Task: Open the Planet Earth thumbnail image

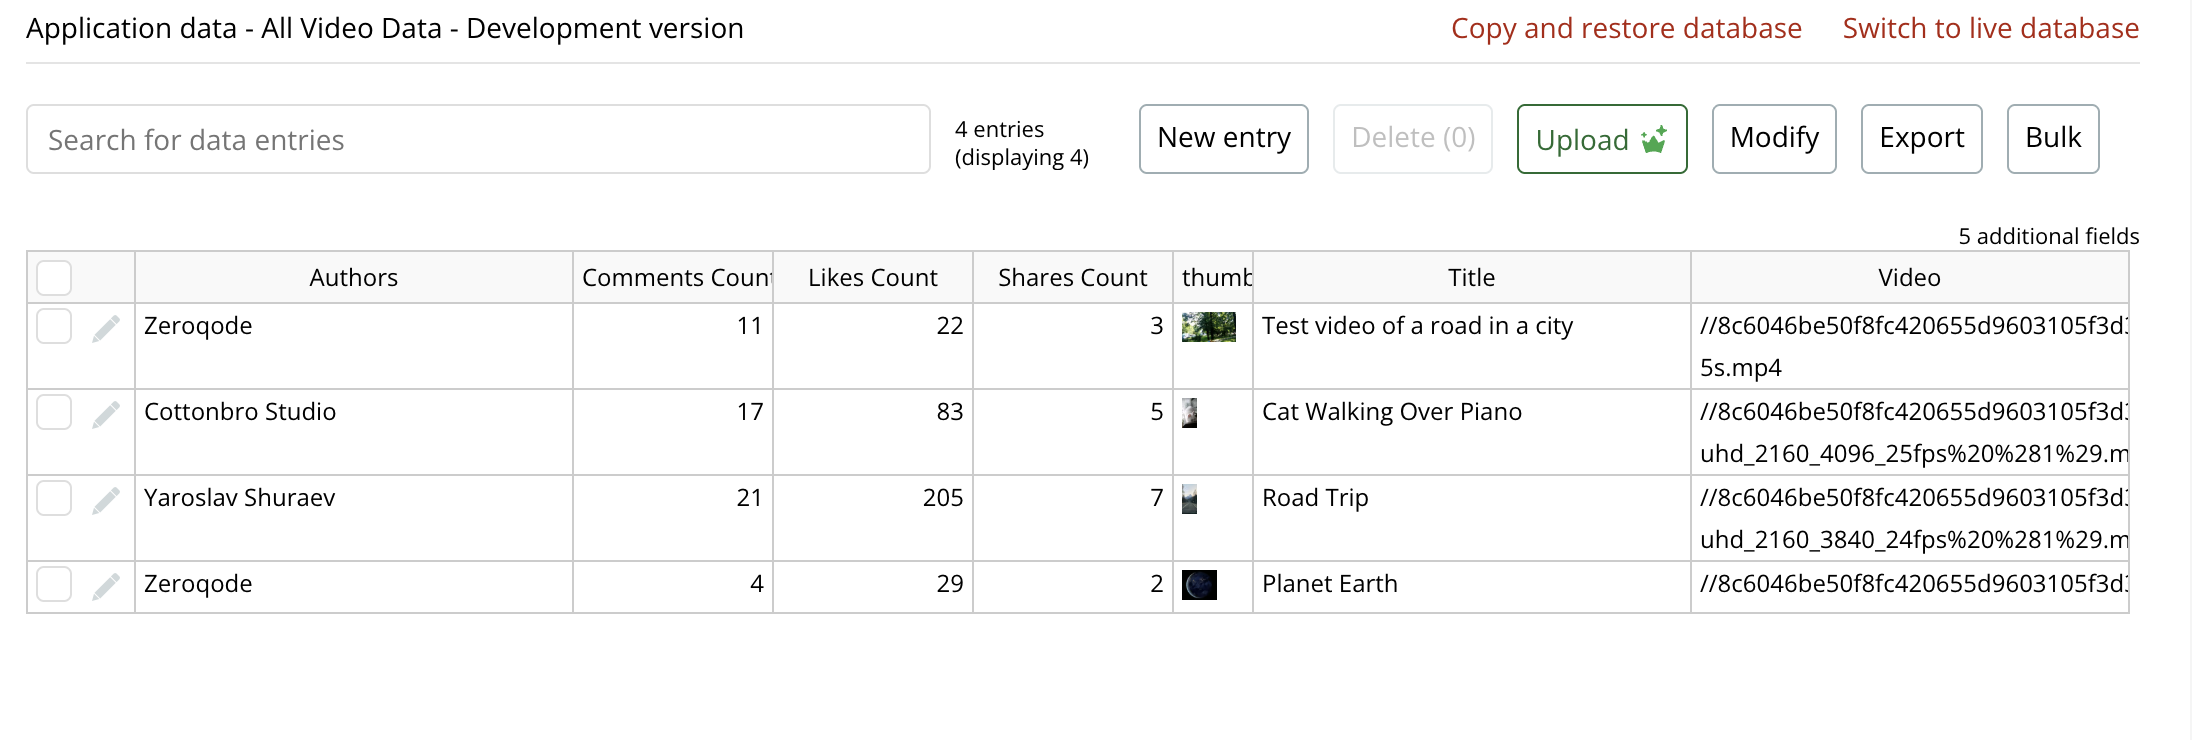Action: pos(1199,585)
